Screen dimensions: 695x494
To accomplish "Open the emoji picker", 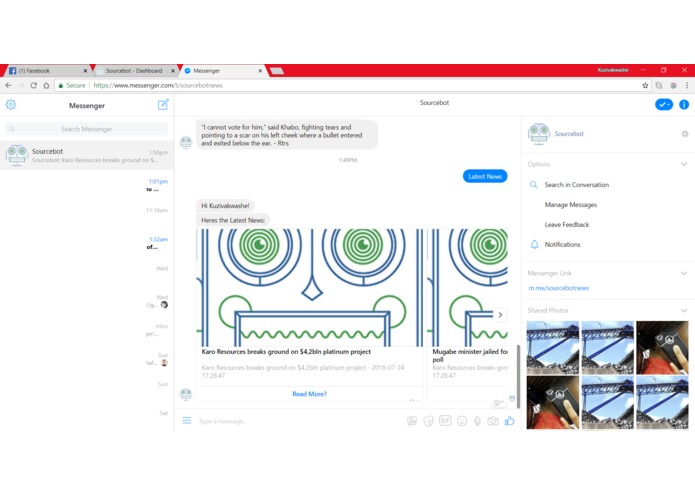I will click(x=462, y=421).
